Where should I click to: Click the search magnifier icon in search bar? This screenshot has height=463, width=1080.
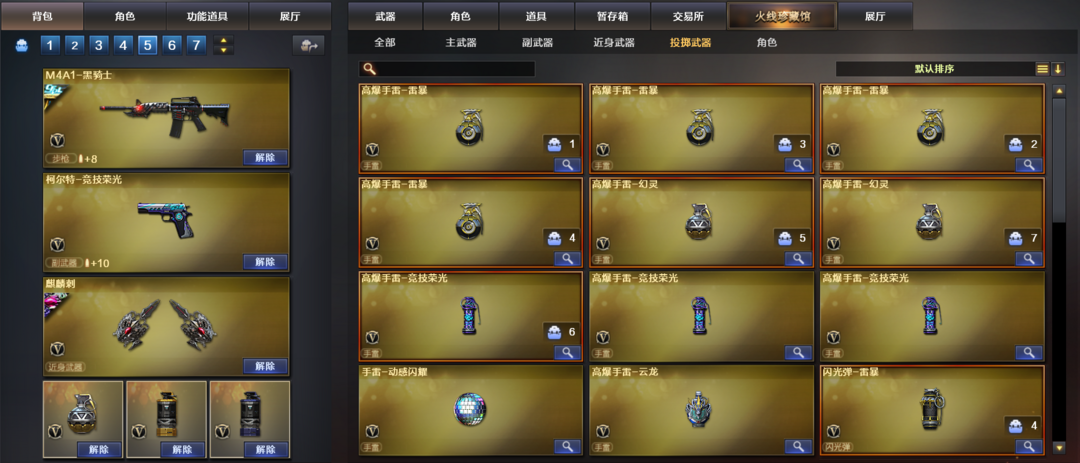point(368,69)
